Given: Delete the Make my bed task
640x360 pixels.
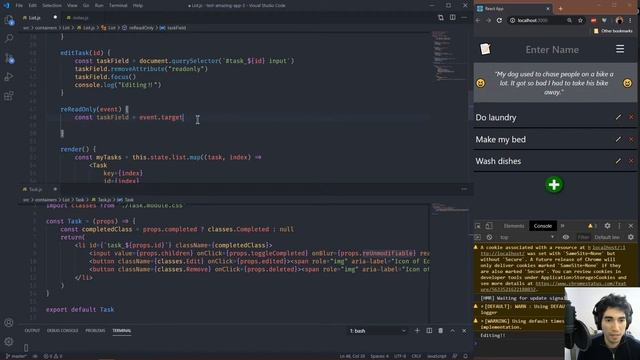Looking at the screenshot, I should click(x=631, y=139).
